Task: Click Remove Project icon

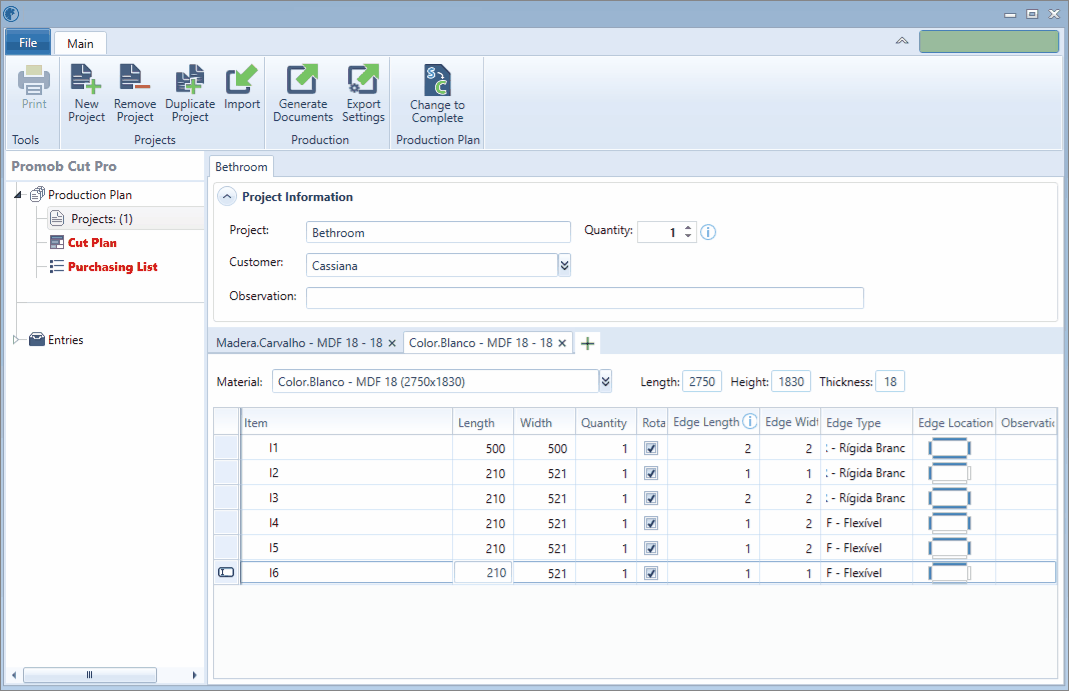Action: pyautogui.click(x=134, y=78)
